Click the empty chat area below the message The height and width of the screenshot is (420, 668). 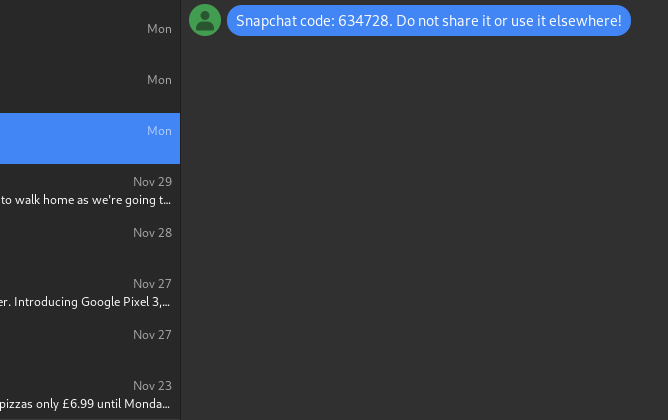[x=424, y=230]
